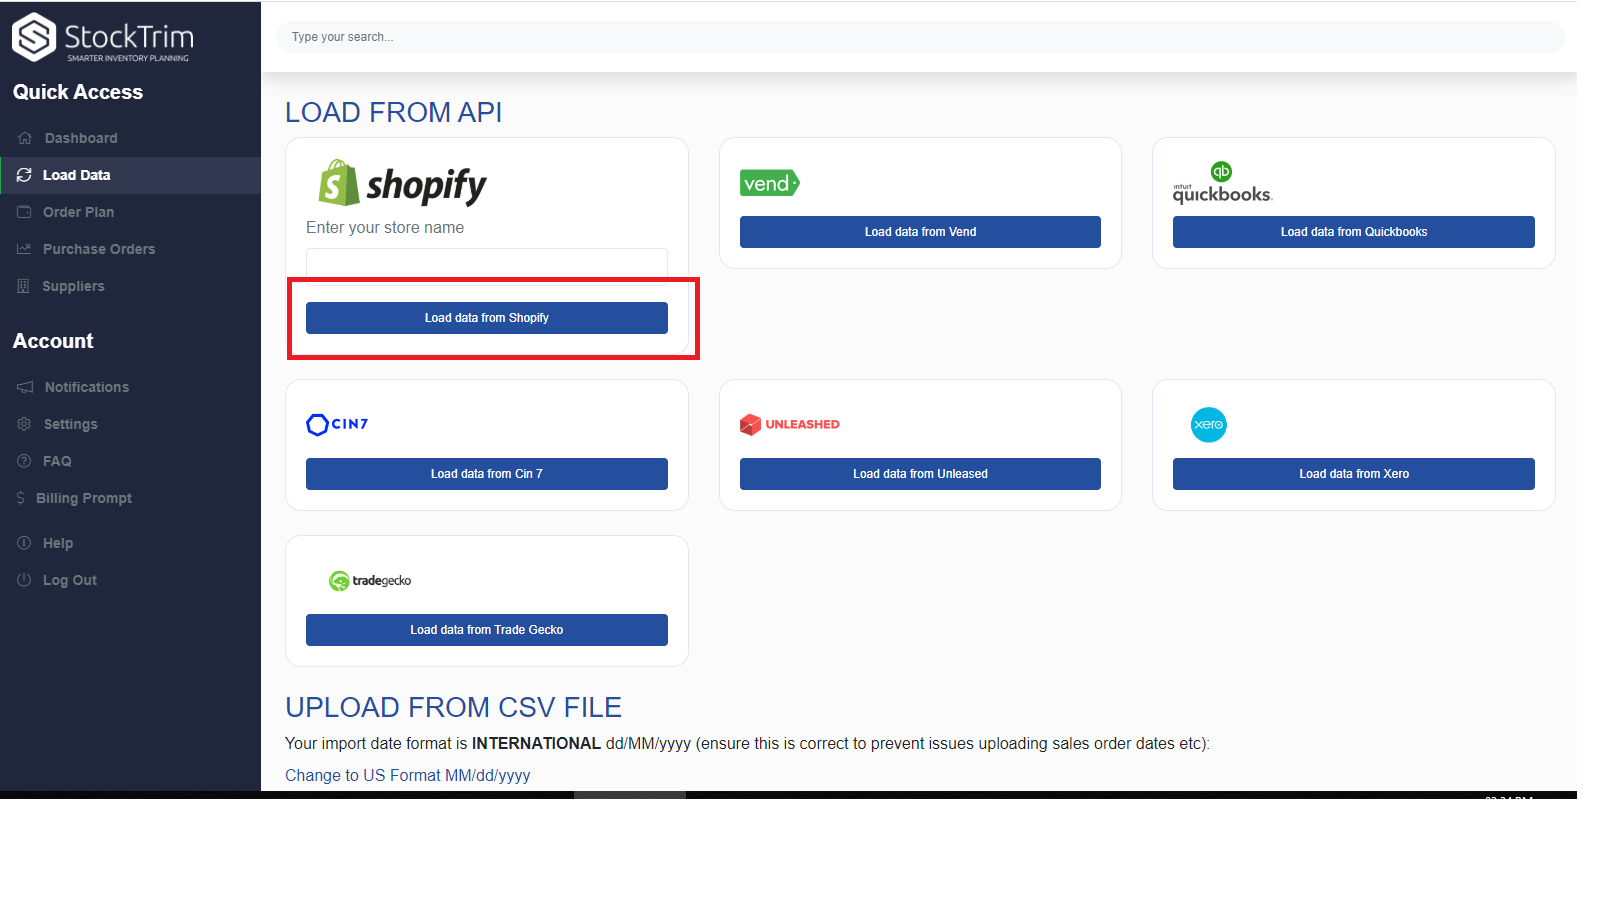Click the Purchase Orders chart icon

click(x=24, y=249)
